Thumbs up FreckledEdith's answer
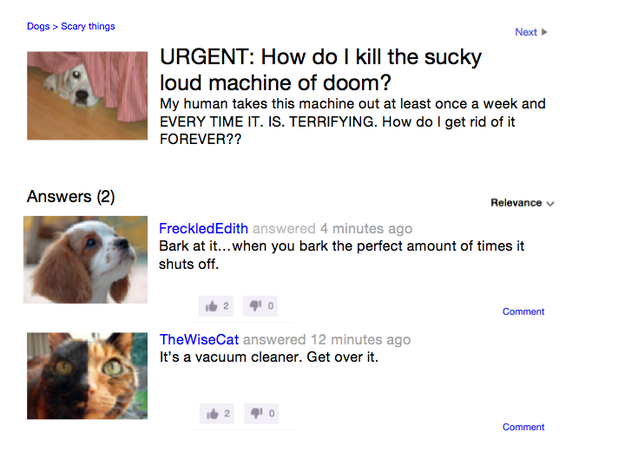 216,306
